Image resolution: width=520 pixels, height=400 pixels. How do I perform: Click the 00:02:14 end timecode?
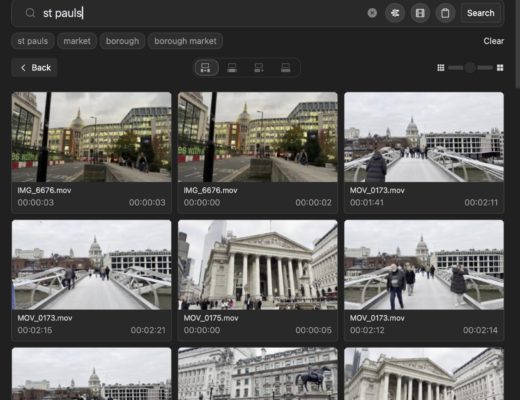(x=480, y=330)
